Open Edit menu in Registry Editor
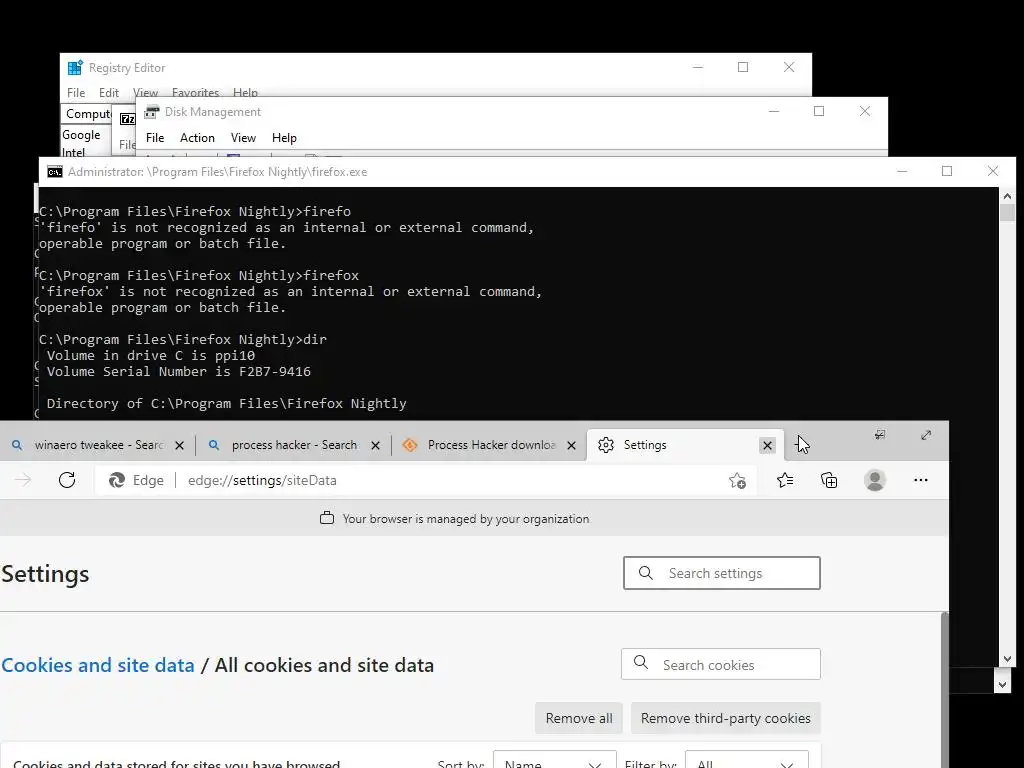The height and width of the screenshot is (768, 1024). click(109, 93)
